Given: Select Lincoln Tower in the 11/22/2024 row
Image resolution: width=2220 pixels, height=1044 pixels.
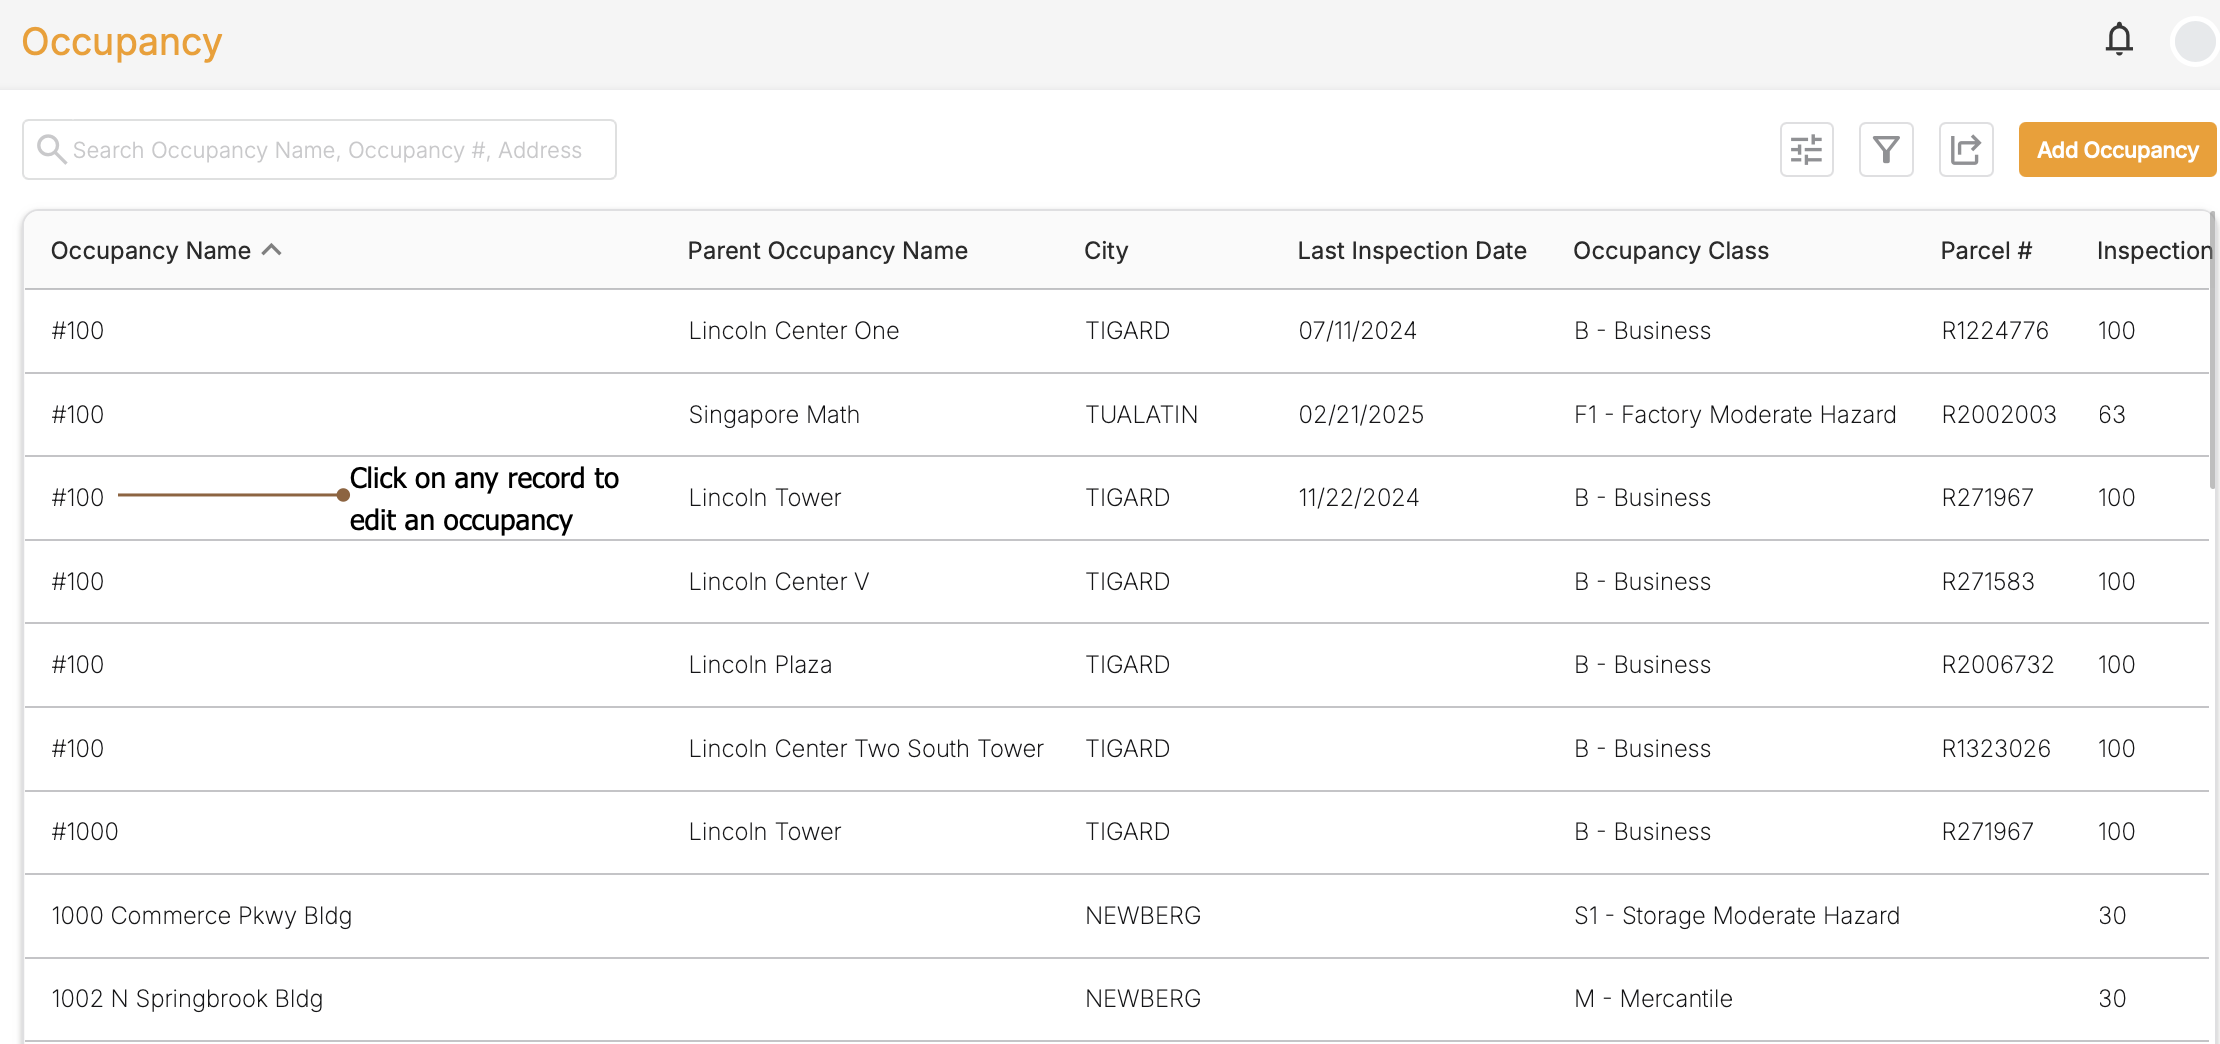Looking at the screenshot, I should [765, 498].
